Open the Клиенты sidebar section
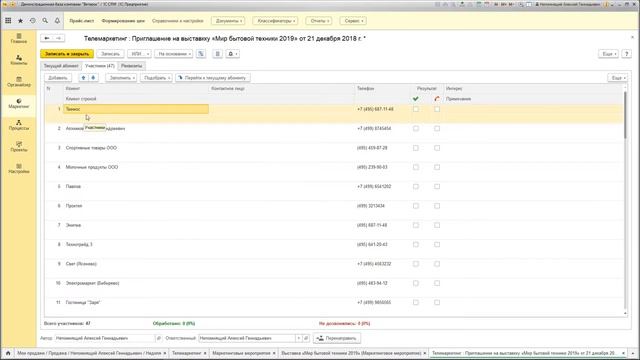640x360 pixels. pyautogui.click(x=19, y=60)
